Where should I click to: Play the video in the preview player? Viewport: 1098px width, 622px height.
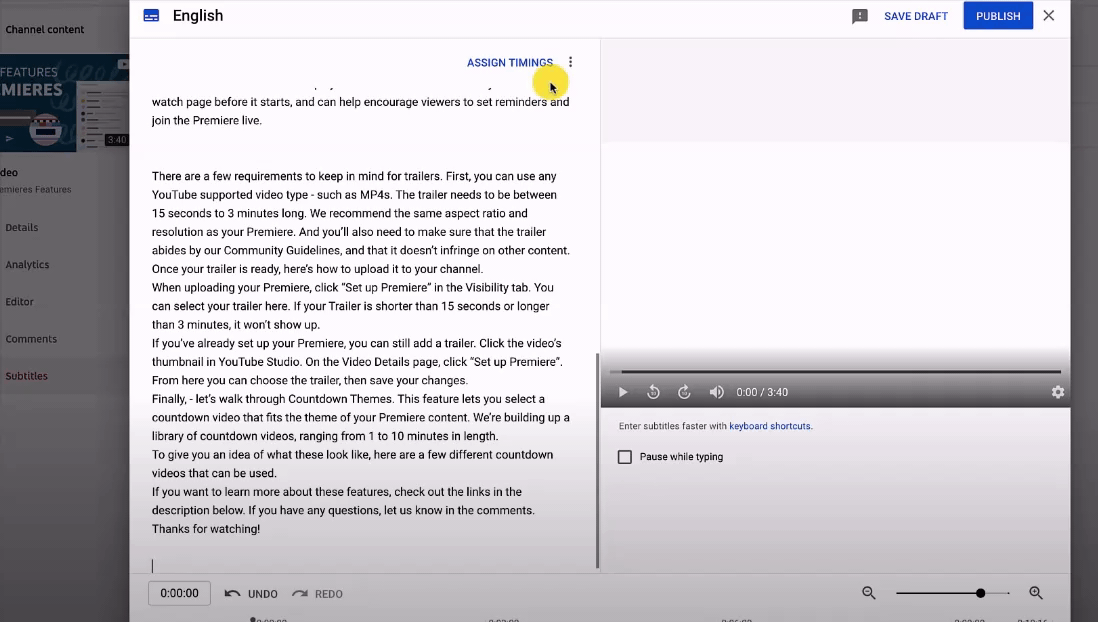click(623, 392)
